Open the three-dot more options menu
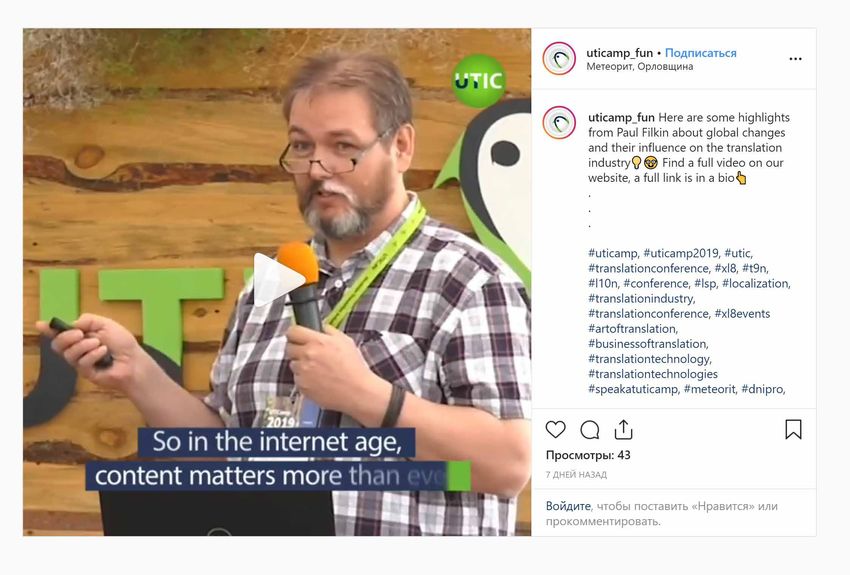 tap(795, 59)
